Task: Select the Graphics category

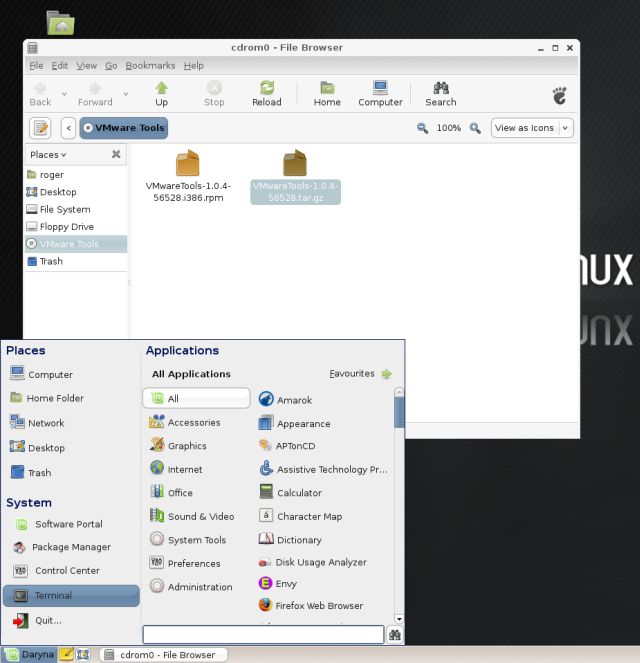Action: pos(178,445)
